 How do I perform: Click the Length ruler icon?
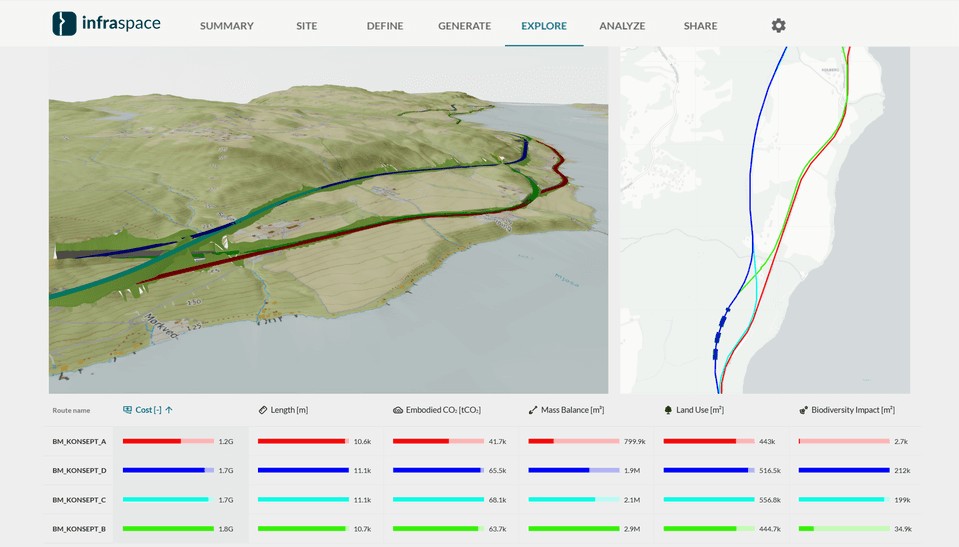[263, 410]
